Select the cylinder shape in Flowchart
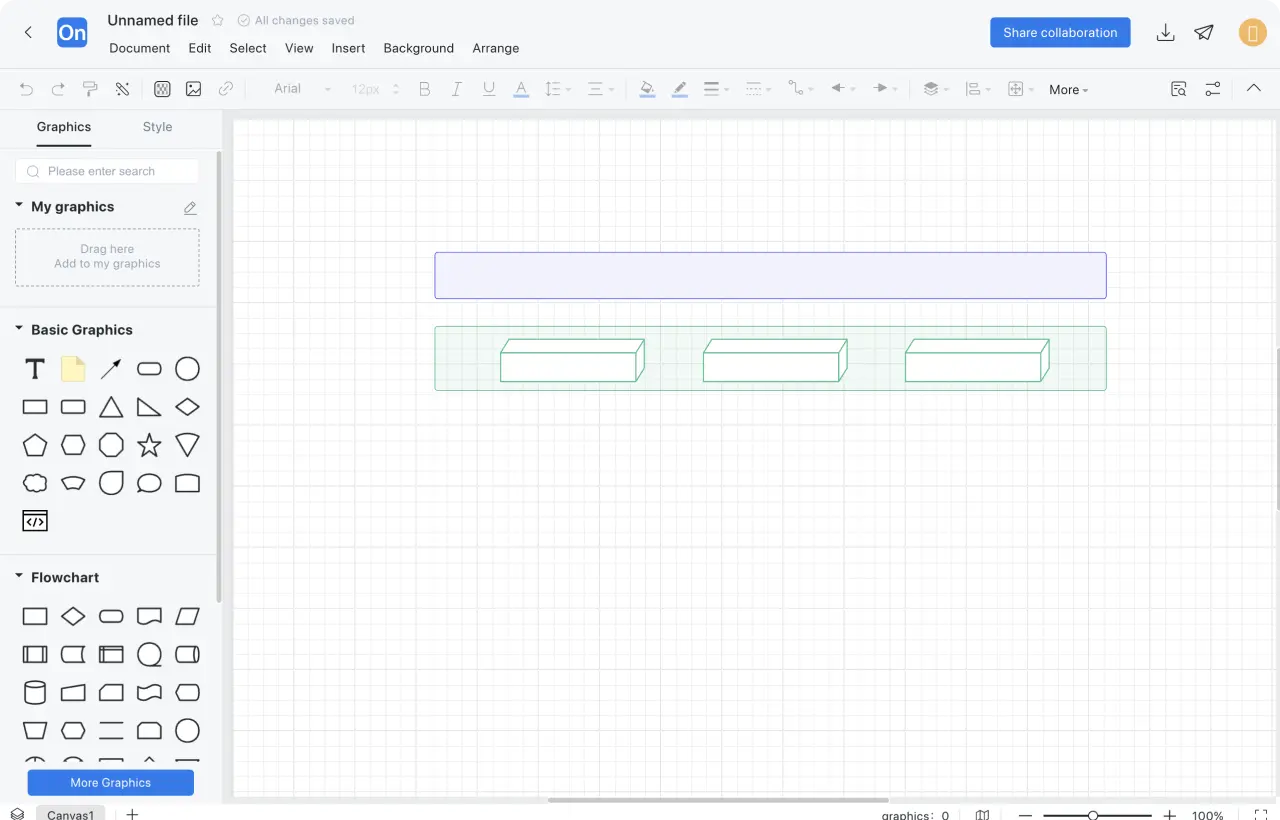This screenshot has height=820, width=1280. [x=35, y=692]
